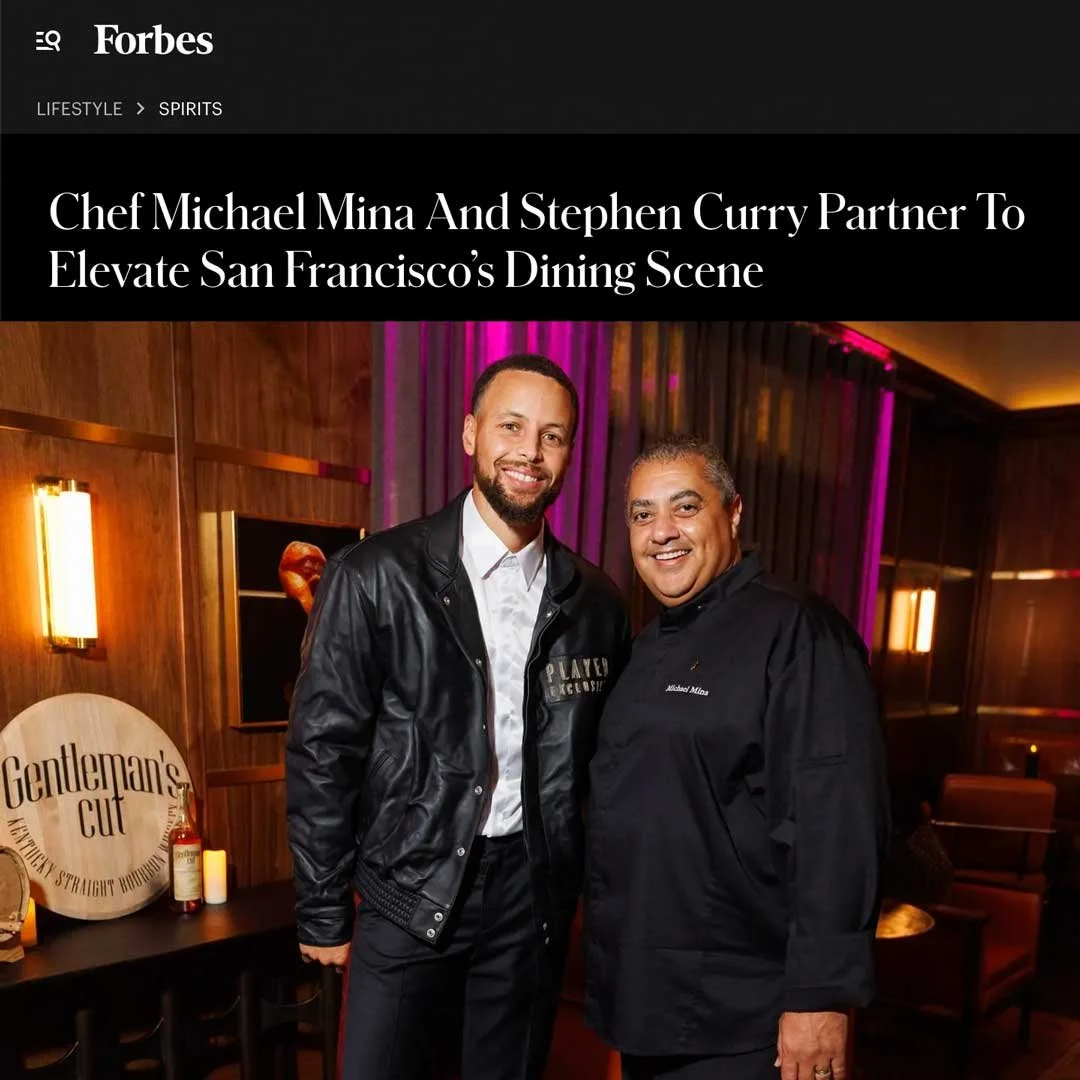Click the article headline's first line
Image resolution: width=1080 pixels, height=1080 pixels.
(537, 212)
